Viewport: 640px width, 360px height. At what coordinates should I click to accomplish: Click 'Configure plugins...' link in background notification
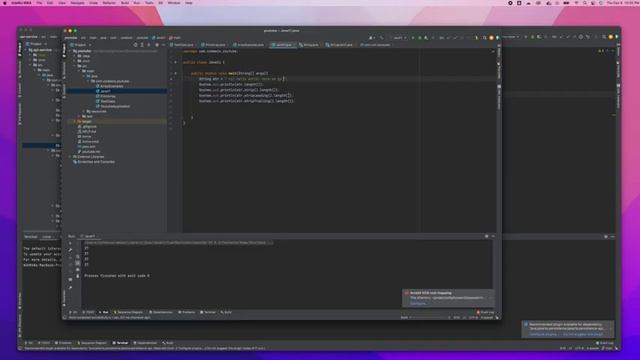(543, 334)
